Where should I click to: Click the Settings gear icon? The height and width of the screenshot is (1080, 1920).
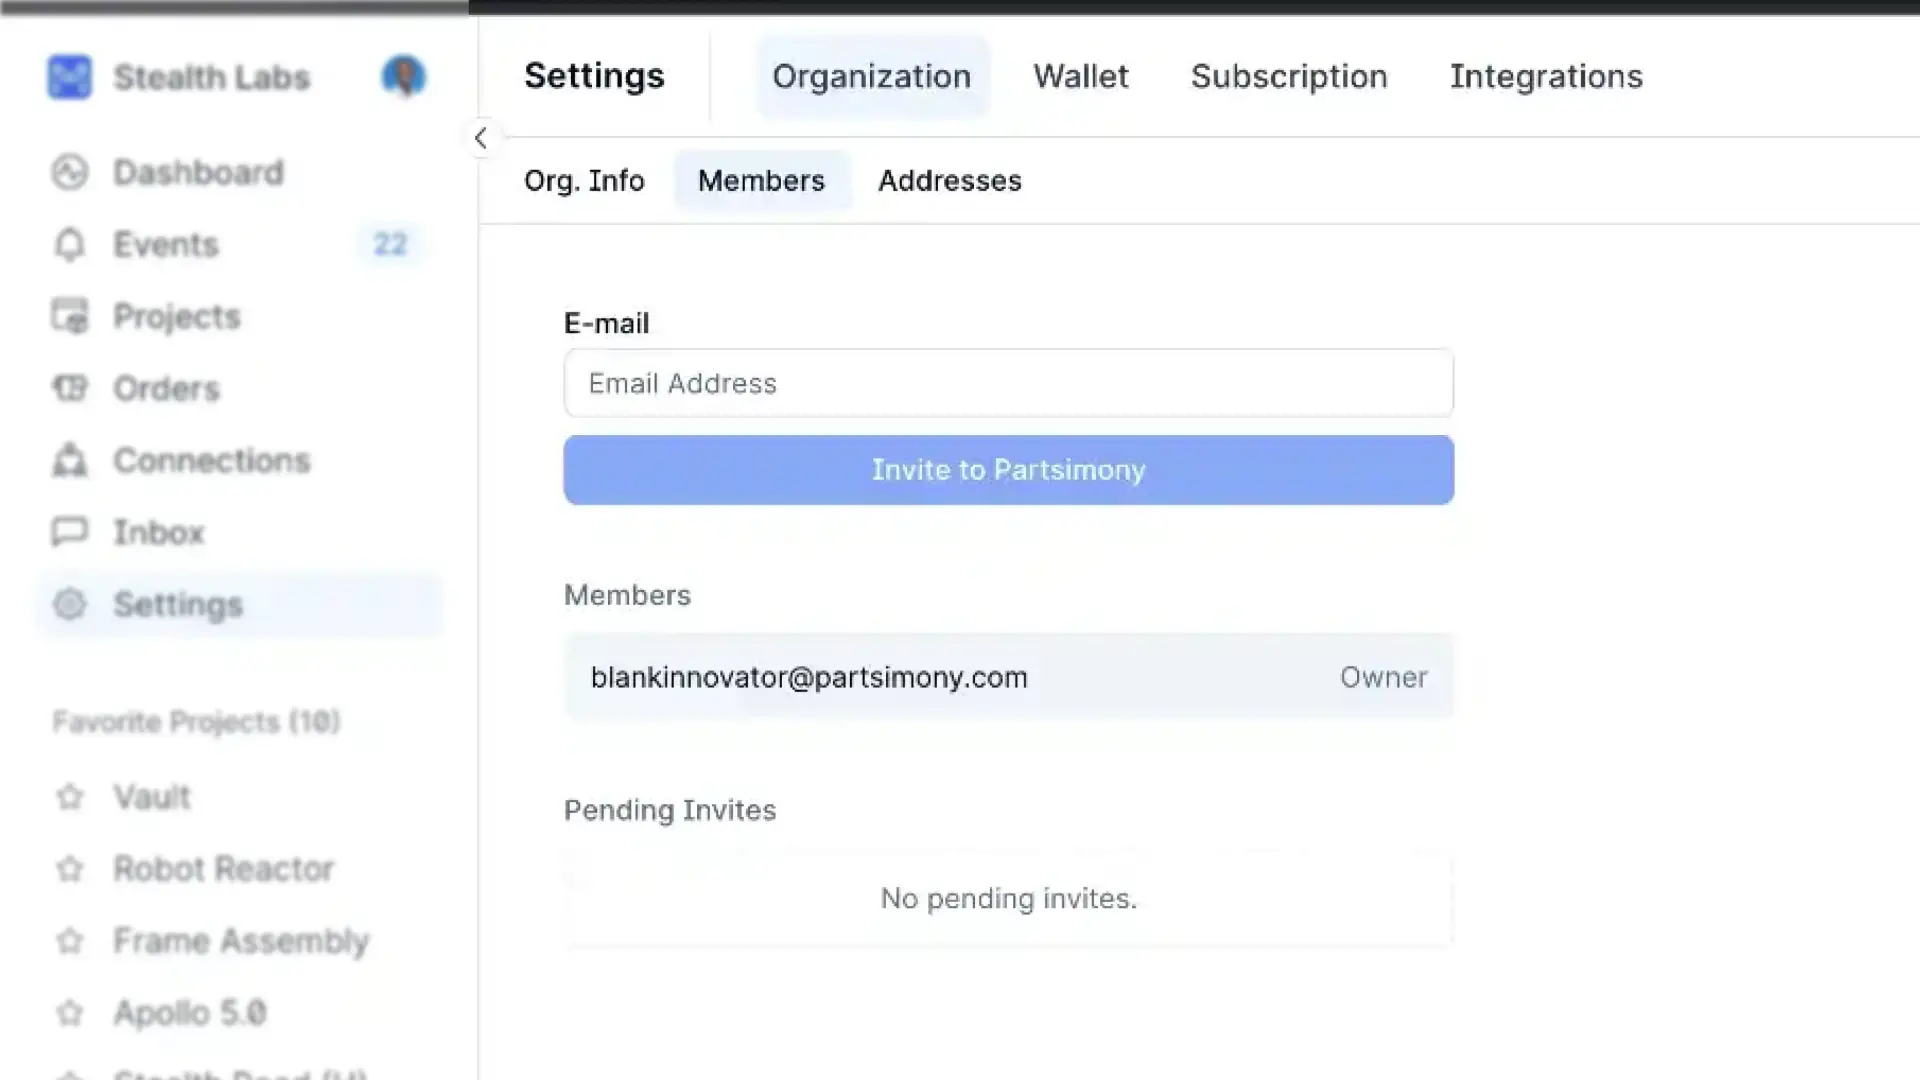(70, 604)
